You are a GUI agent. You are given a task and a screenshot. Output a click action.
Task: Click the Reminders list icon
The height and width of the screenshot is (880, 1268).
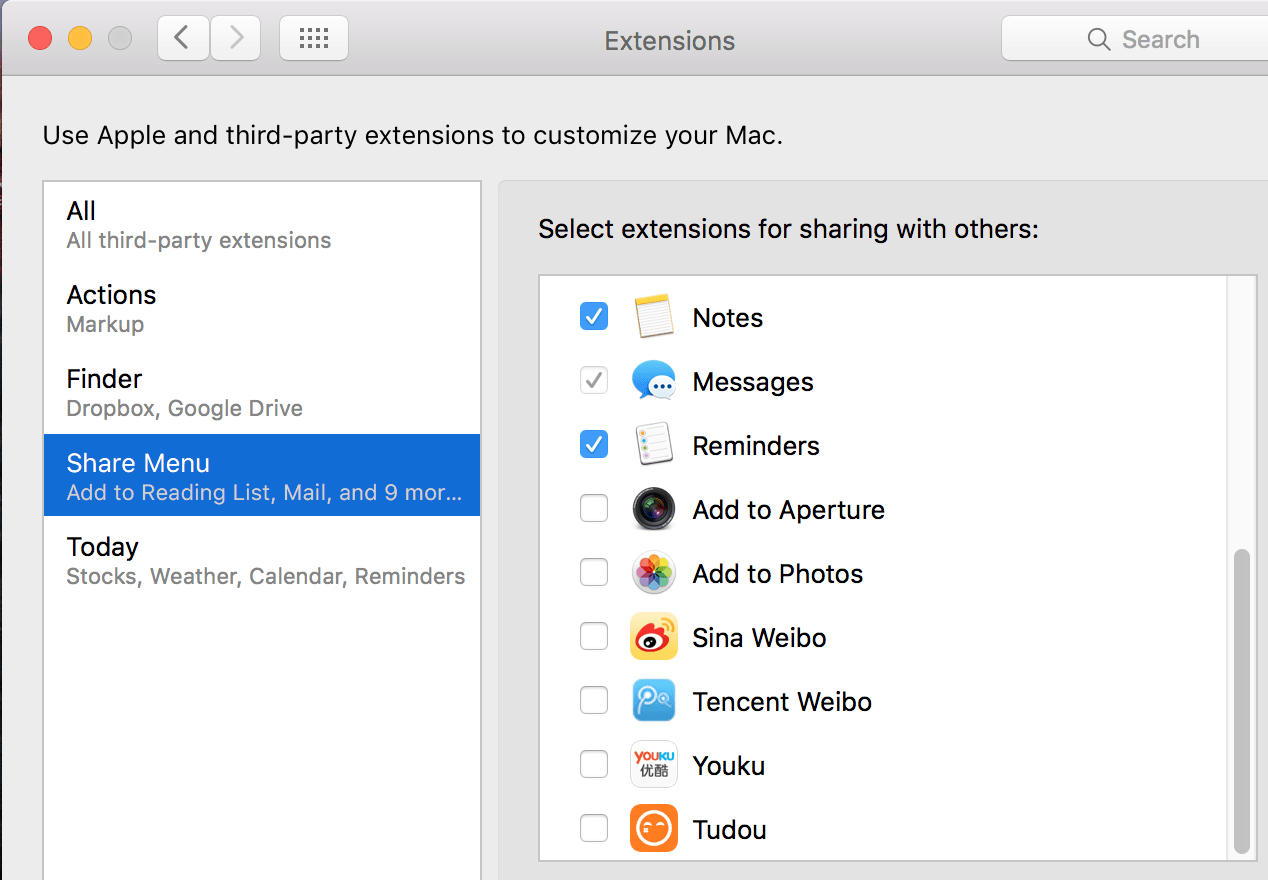click(654, 446)
